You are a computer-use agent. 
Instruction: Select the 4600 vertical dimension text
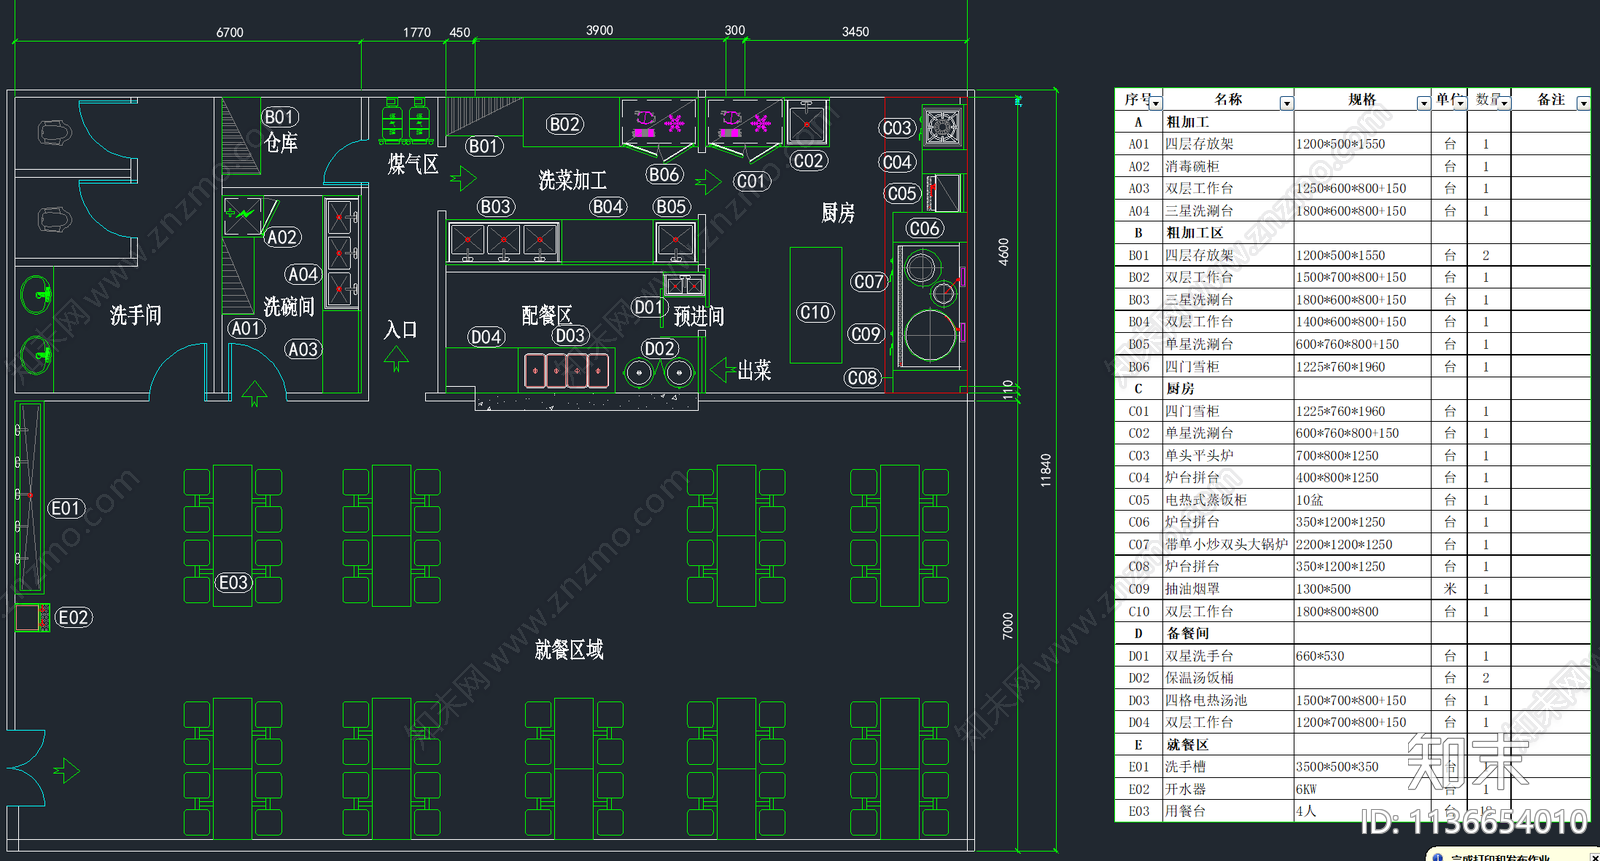(1004, 251)
